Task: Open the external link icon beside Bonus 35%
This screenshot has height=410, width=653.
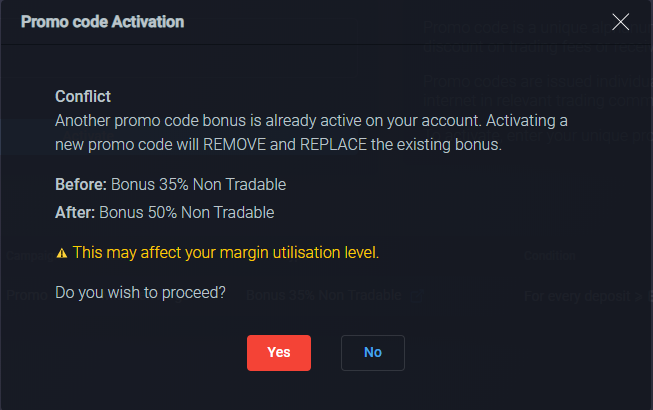Action: (x=417, y=296)
